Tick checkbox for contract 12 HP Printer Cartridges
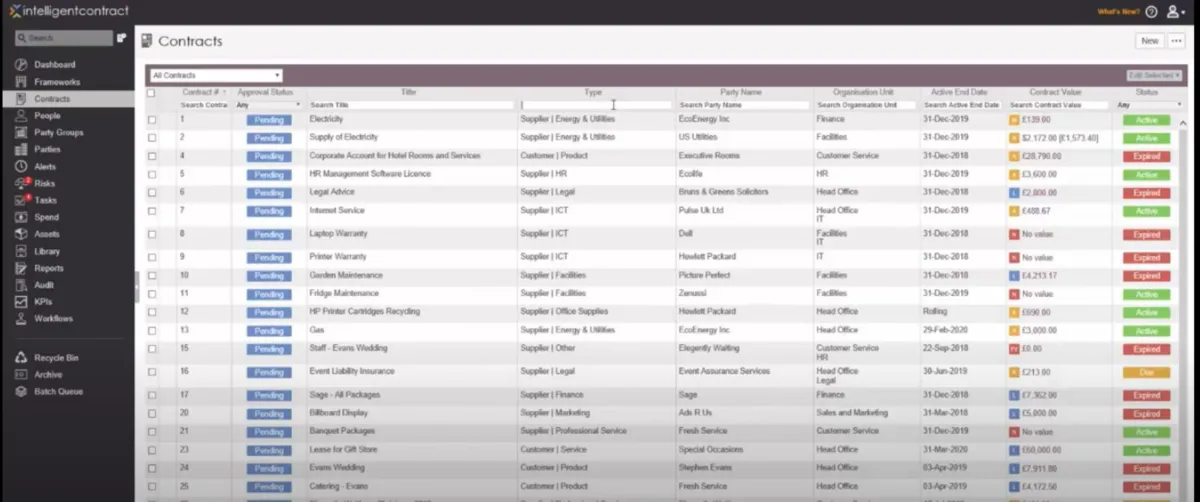This screenshot has height=502, width=1200. 152,313
